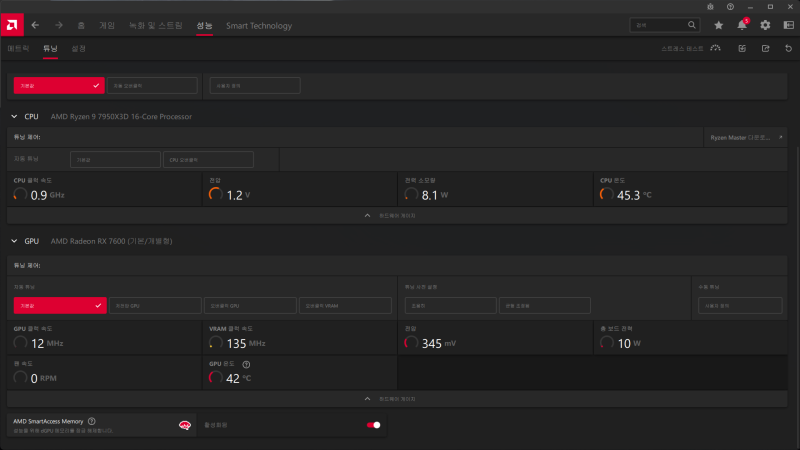Open the 성능 tab
Image resolution: width=800 pixels, height=450 pixels.
tap(205, 26)
